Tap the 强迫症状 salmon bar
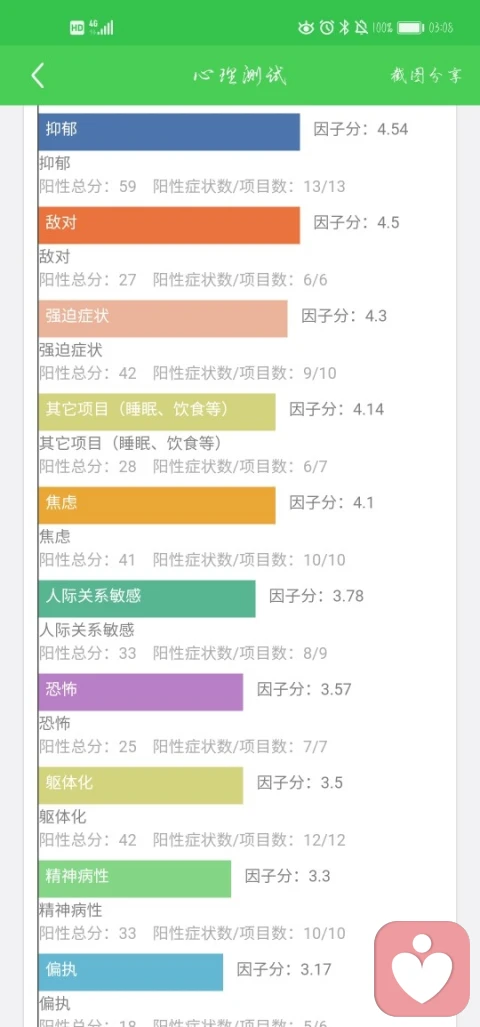Screen dimensions: 480x1027 162,318
